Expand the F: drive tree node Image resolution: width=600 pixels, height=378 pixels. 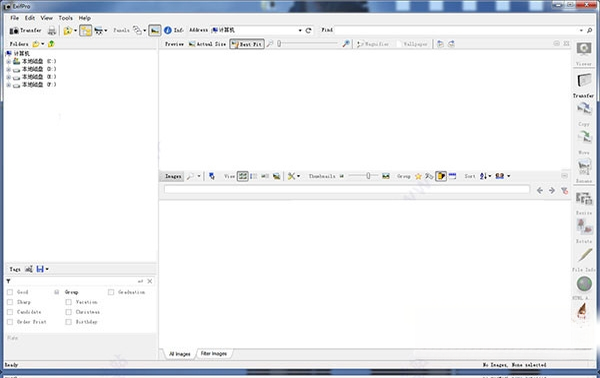(8, 85)
